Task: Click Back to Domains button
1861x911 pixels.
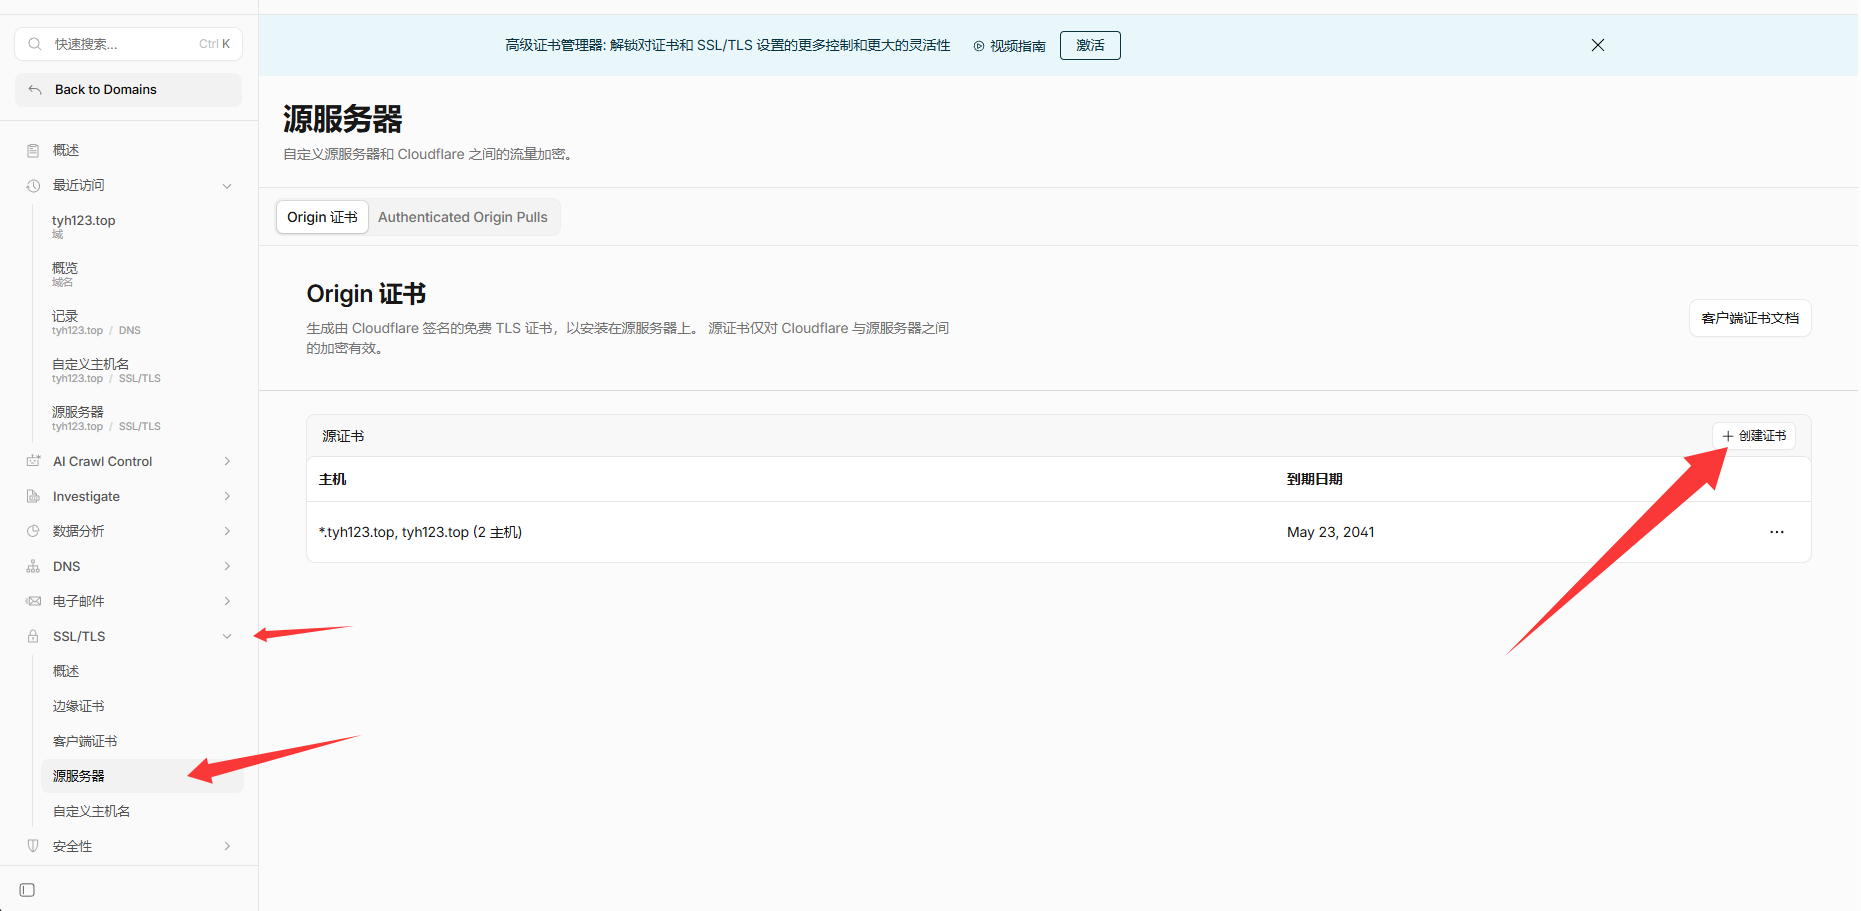Action: [128, 90]
